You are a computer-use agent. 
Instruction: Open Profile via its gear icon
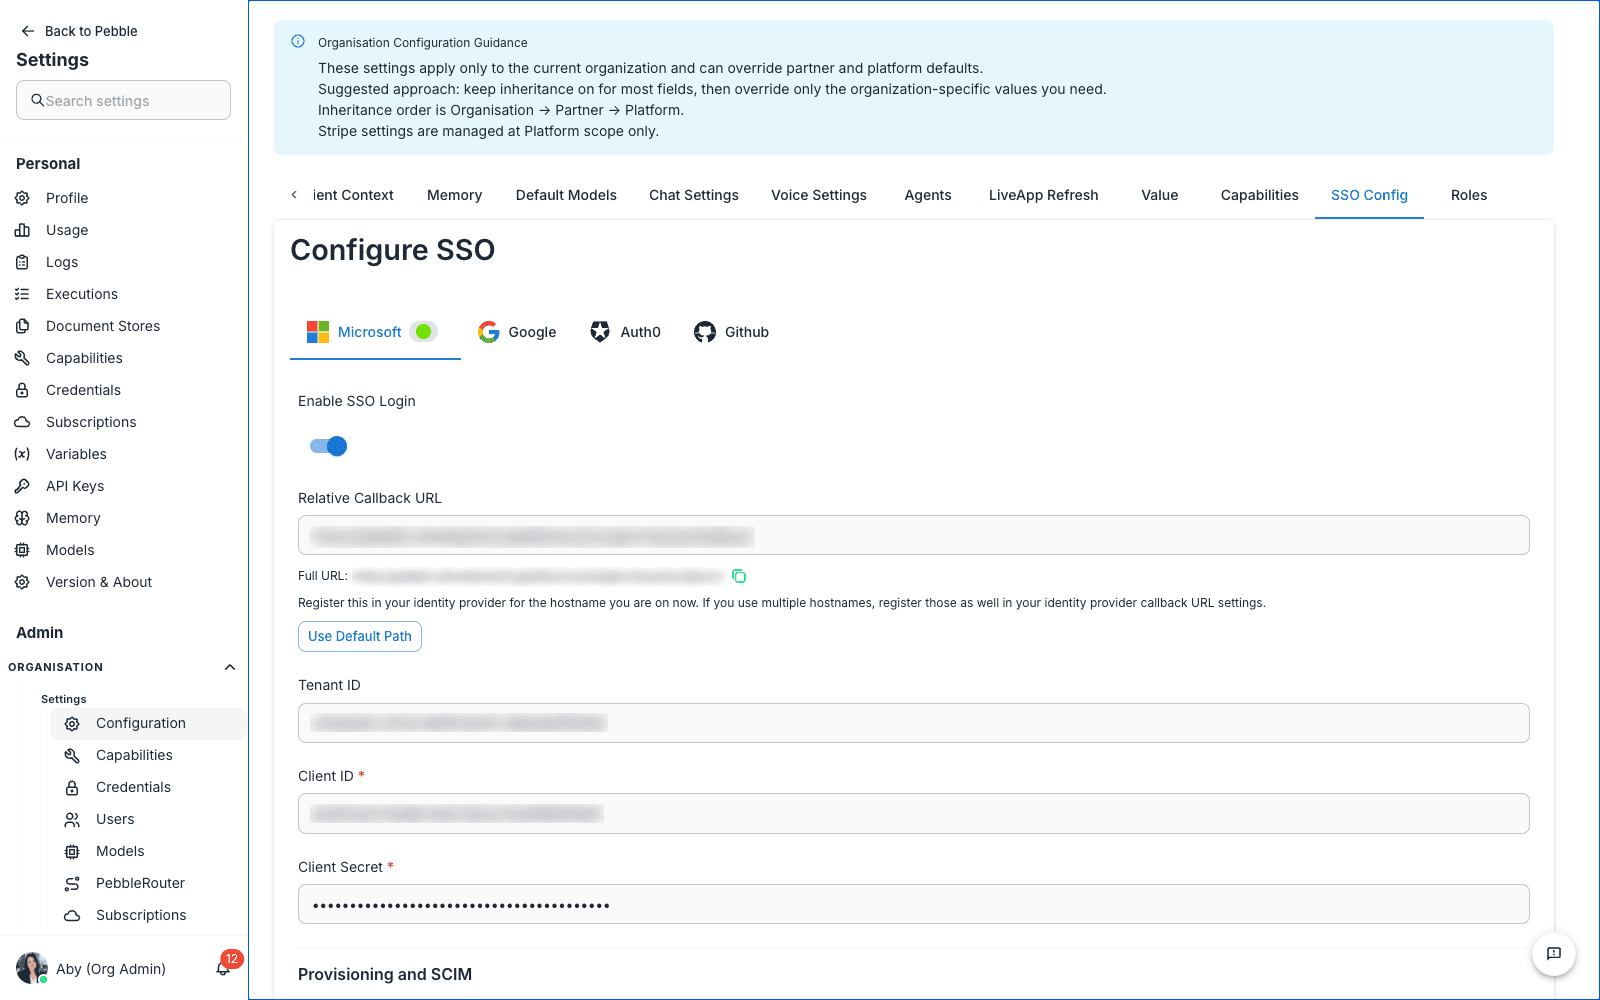tap(22, 198)
